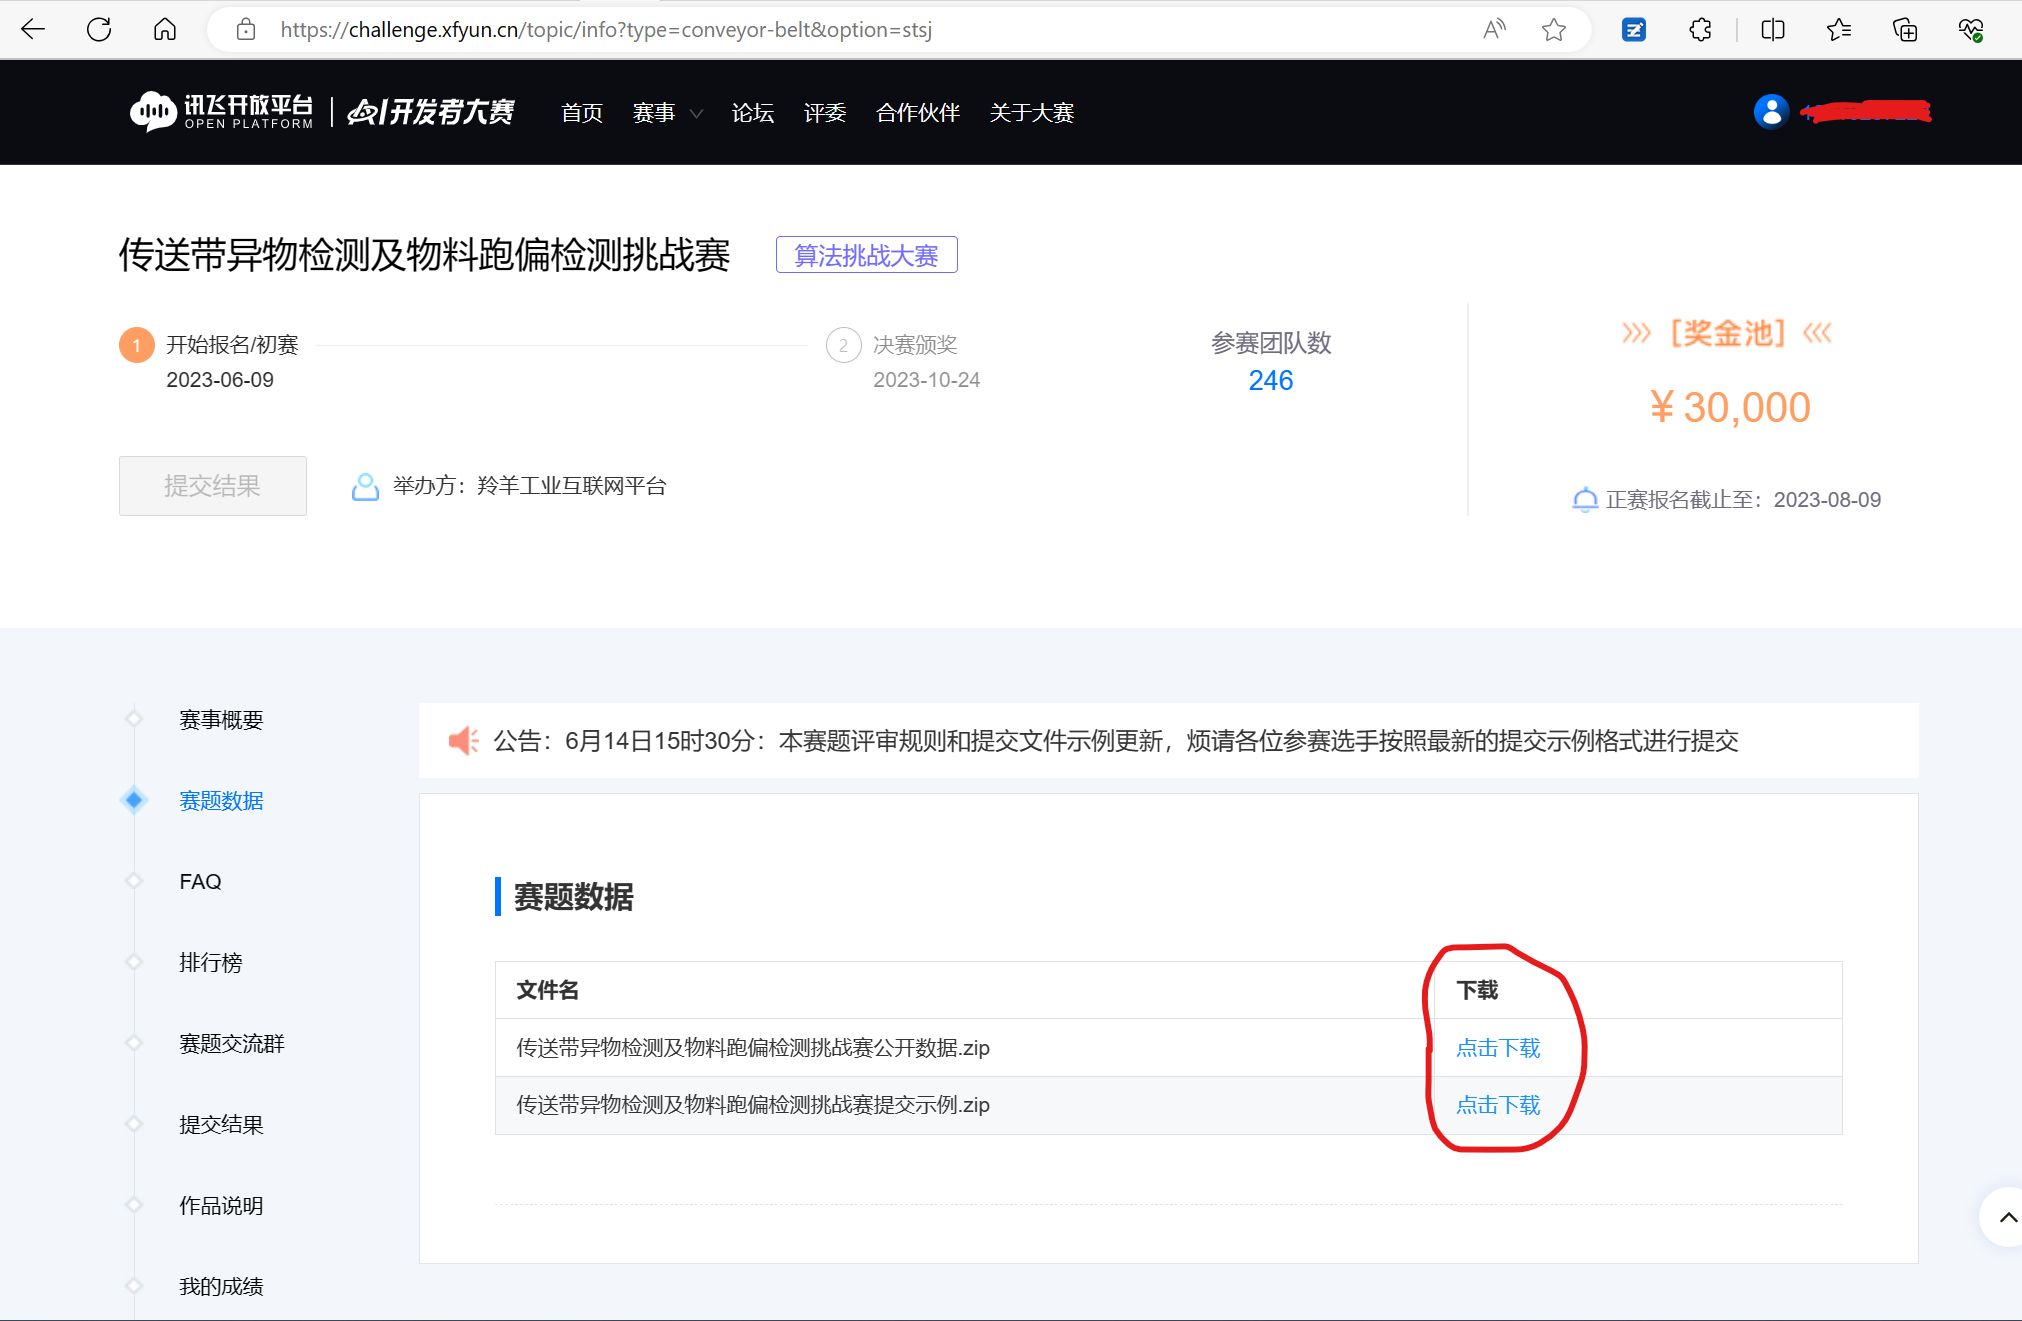Download 传送带异物检测公开数据.zip via 点击下载

[1498, 1048]
